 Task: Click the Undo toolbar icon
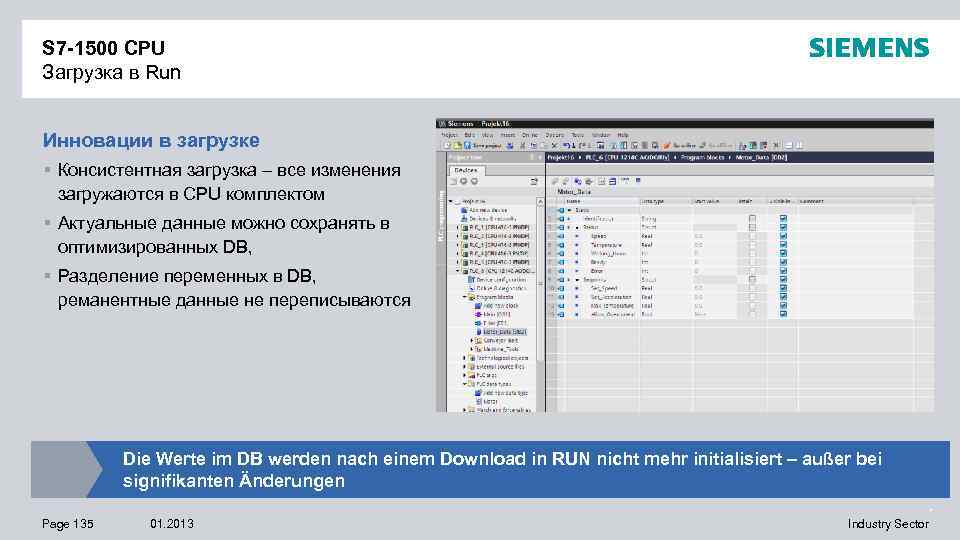coord(566,146)
